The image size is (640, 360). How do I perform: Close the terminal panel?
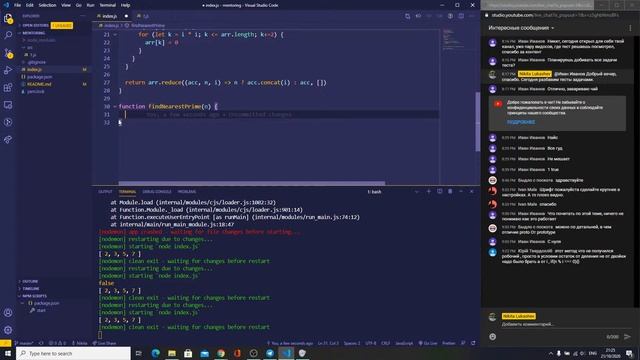click(x=472, y=191)
